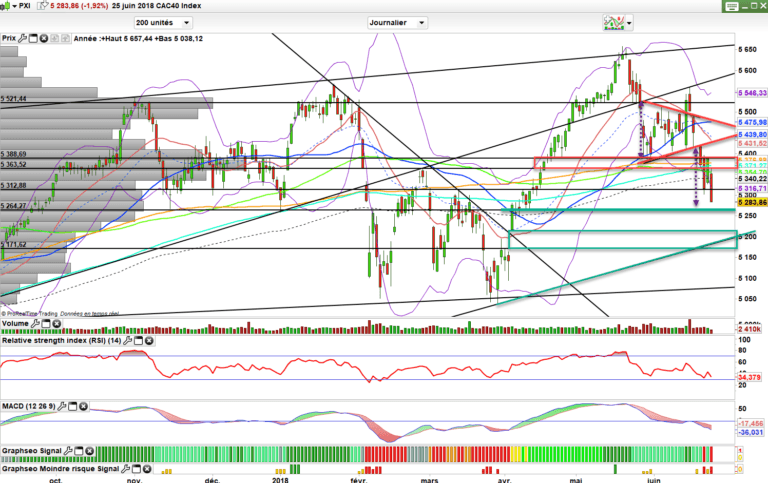Open Volume indicator wrench settings
768x483 pixels.
(34, 324)
